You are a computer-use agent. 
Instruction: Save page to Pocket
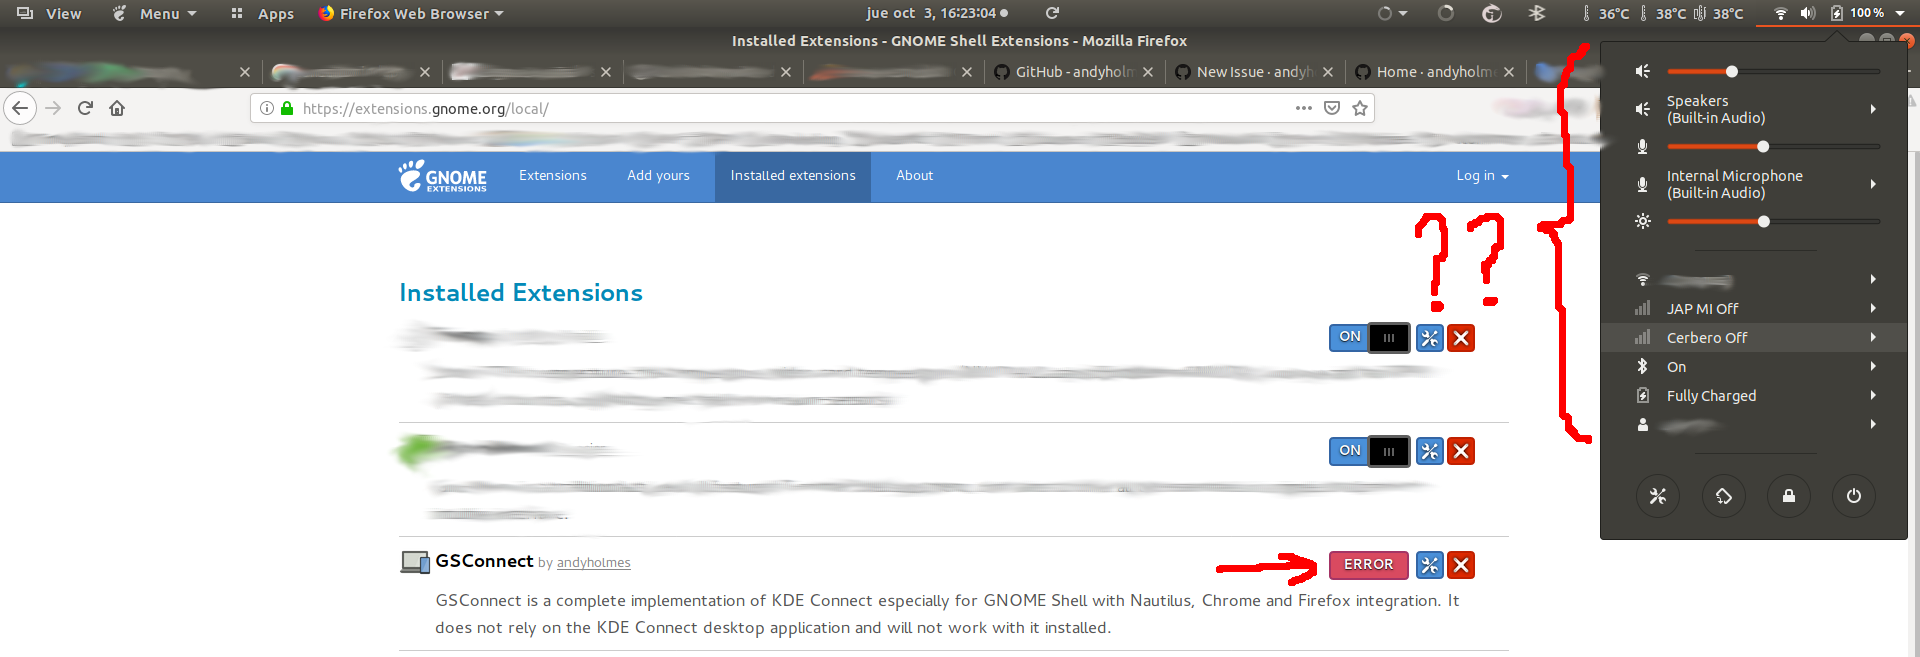[1332, 108]
